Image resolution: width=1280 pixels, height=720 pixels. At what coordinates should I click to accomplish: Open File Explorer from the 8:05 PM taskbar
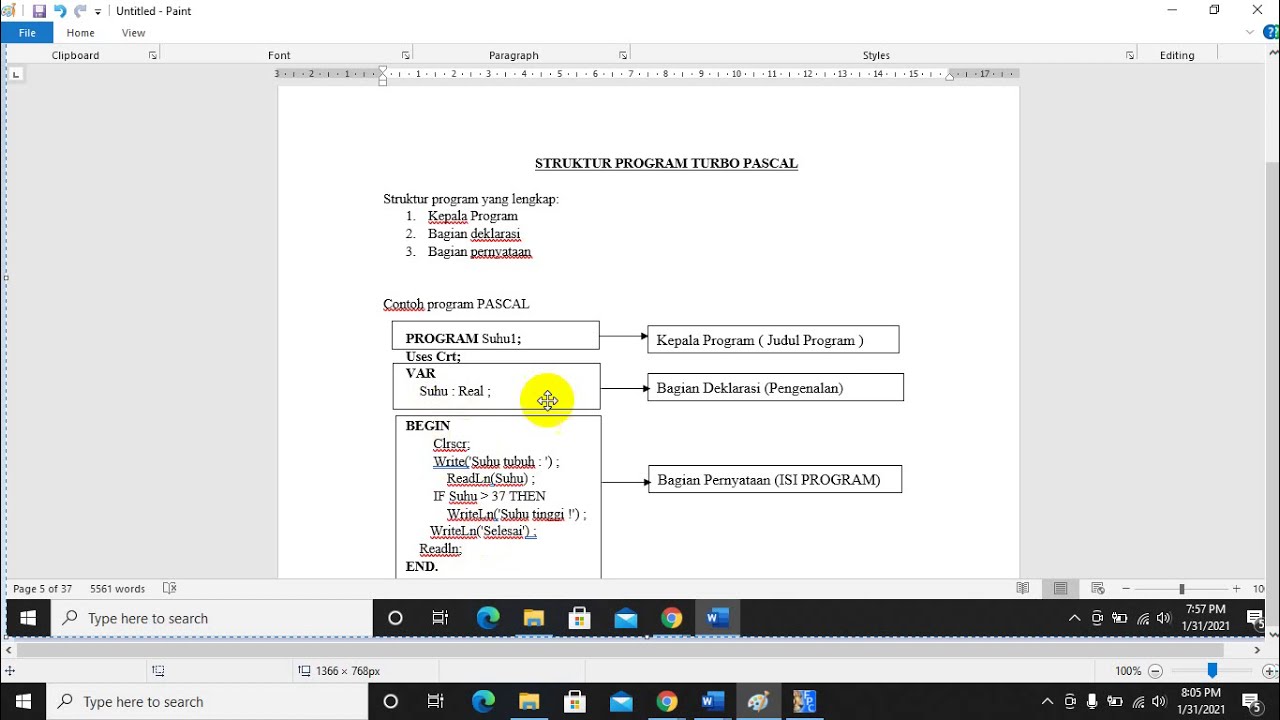click(x=529, y=701)
